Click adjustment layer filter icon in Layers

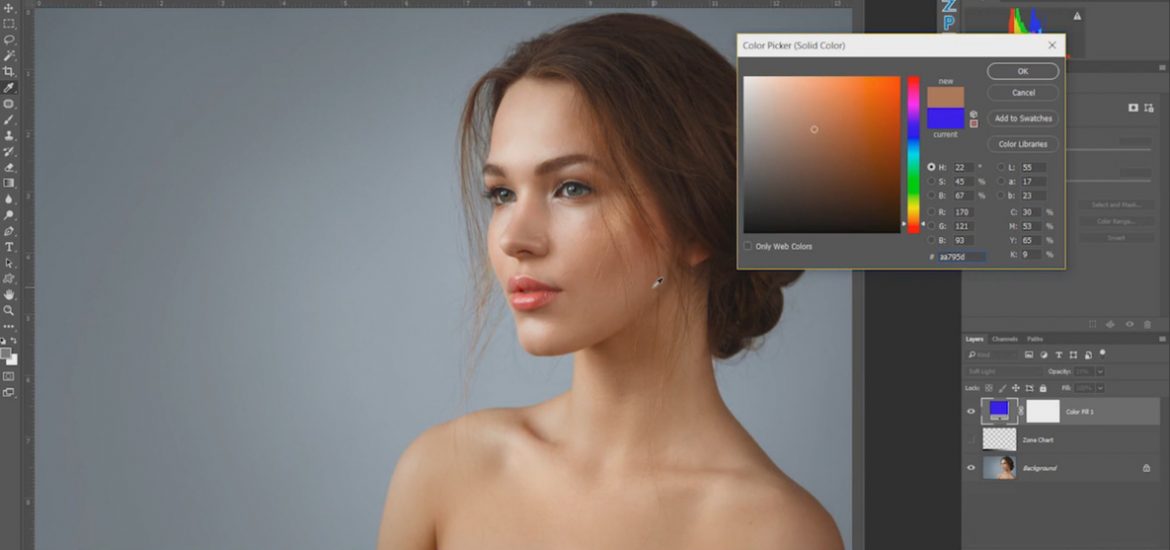(x=1044, y=354)
